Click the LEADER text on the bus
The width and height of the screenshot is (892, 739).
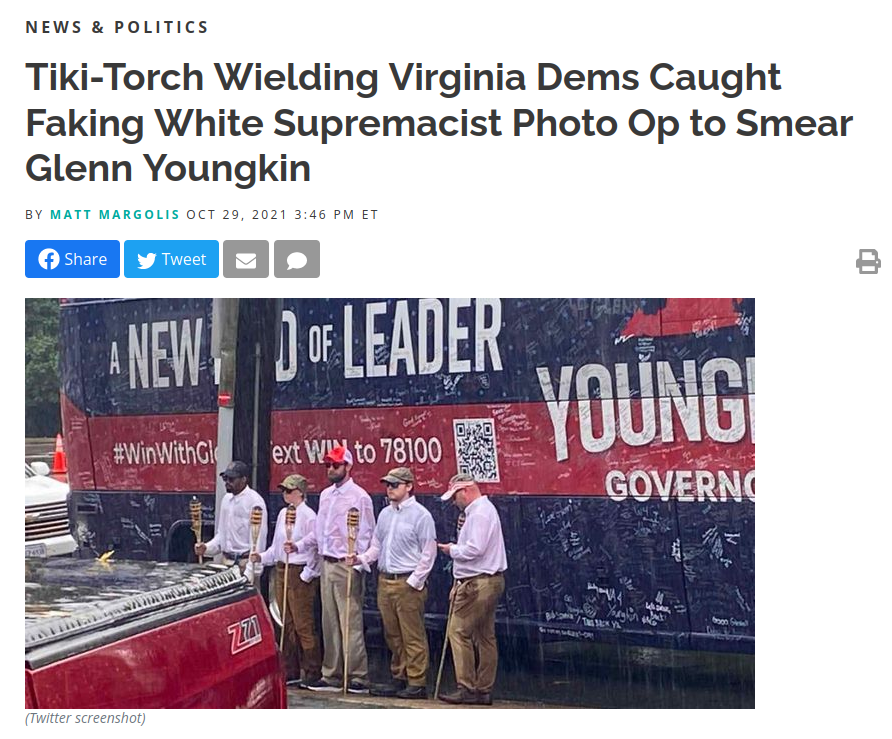tap(423, 338)
